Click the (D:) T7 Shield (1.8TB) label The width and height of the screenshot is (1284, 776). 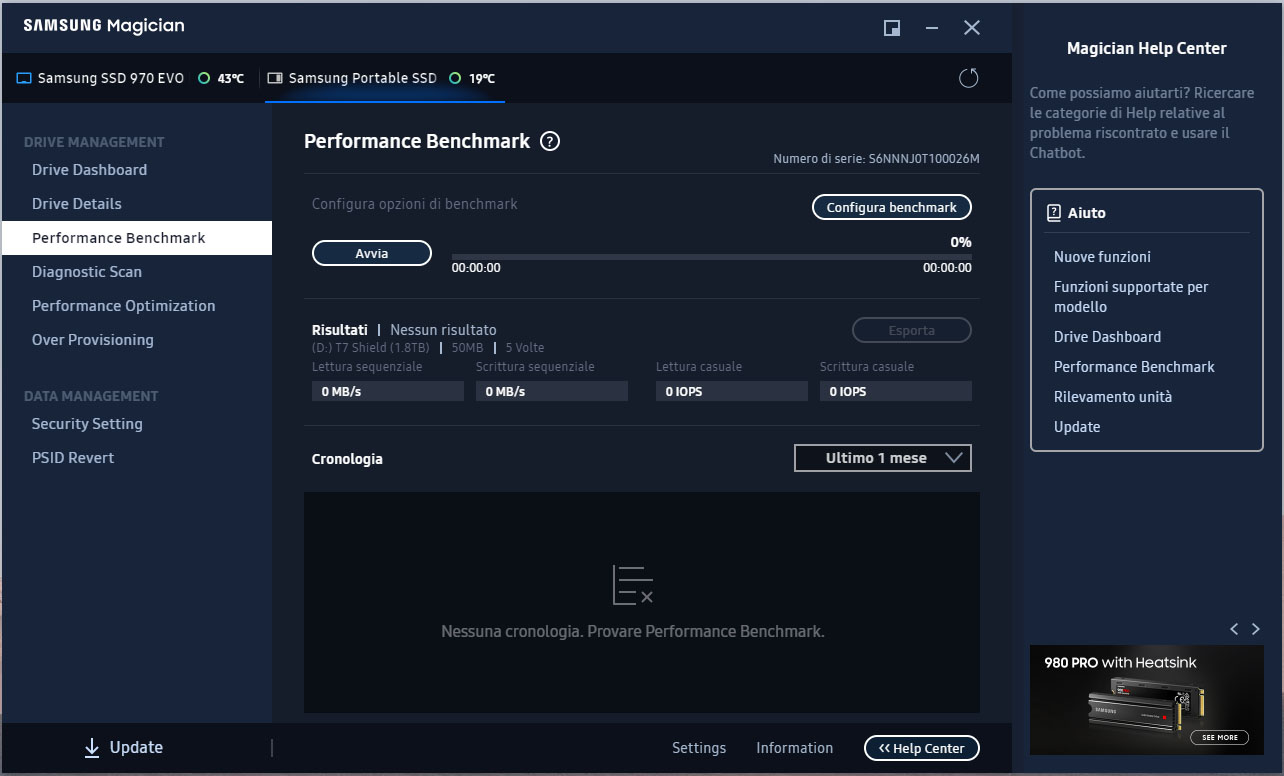(x=370, y=348)
